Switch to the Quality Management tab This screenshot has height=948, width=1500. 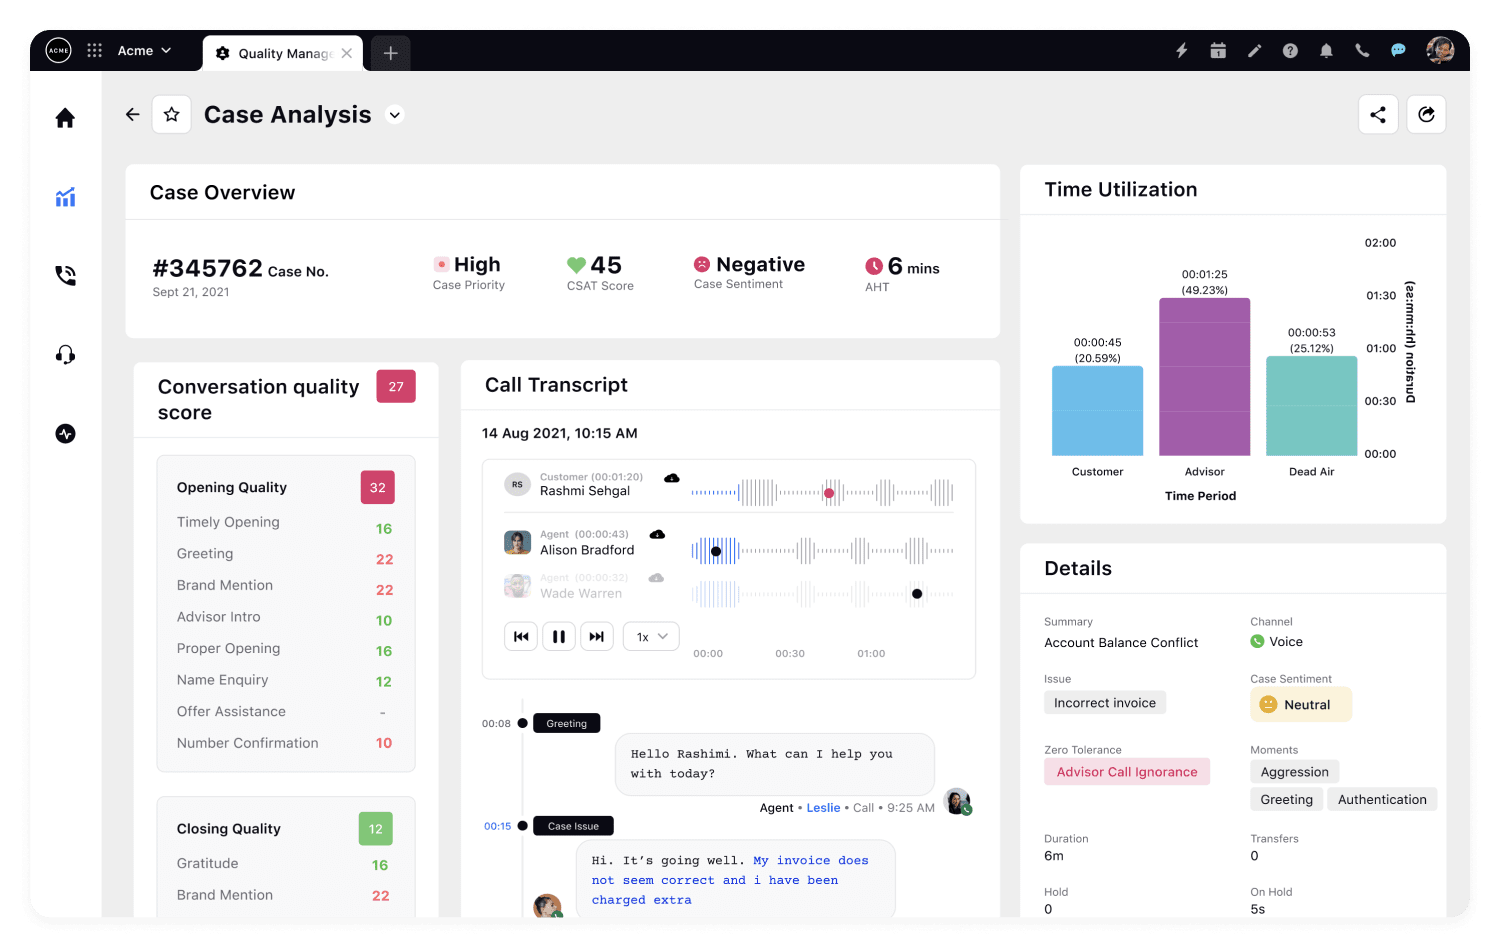click(x=281, y=53)
